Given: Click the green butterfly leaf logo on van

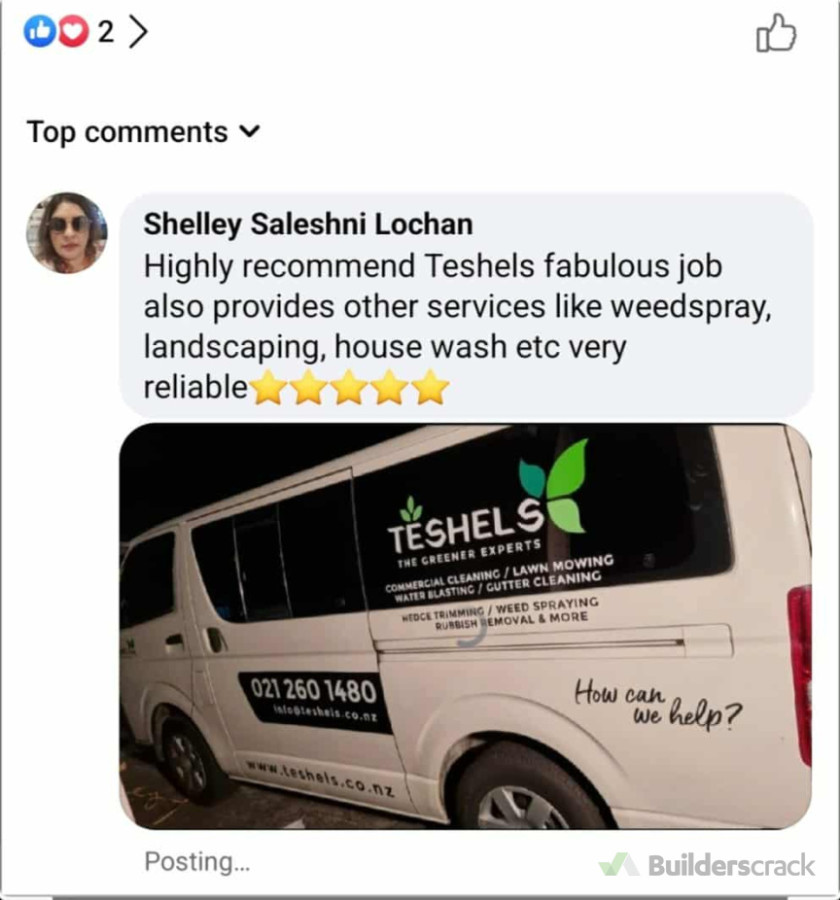Looking at the screenshot, I should [x=553, y=487].
